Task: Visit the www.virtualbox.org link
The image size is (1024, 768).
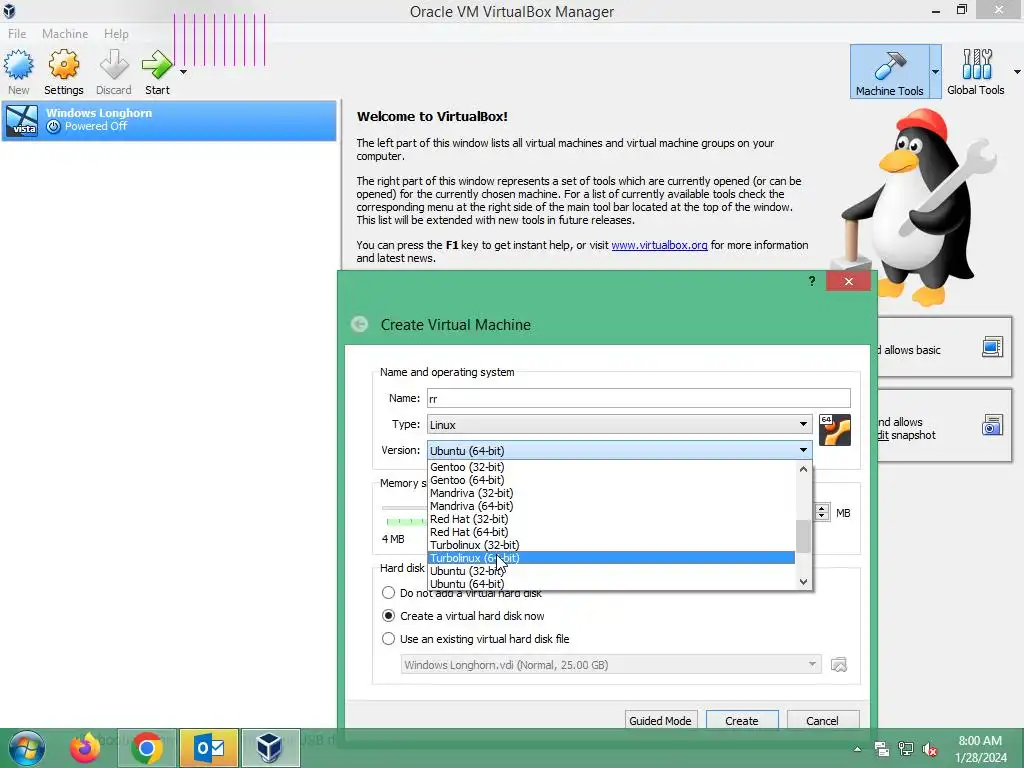Action: coord(659,245)
